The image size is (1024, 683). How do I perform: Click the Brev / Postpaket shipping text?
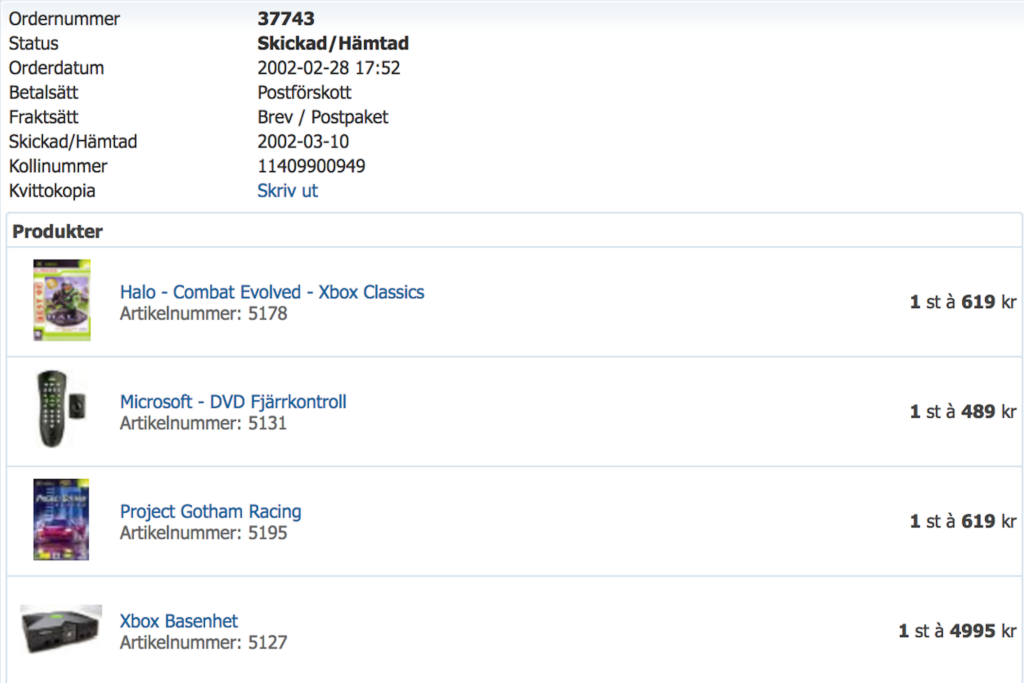tap(323, 117)
